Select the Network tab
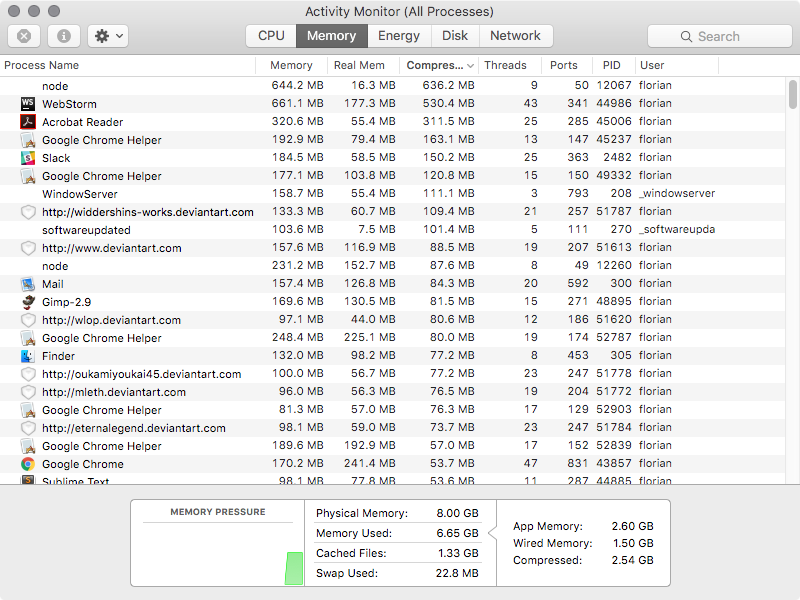The image size is (800, 600). (x=515, y=36)
